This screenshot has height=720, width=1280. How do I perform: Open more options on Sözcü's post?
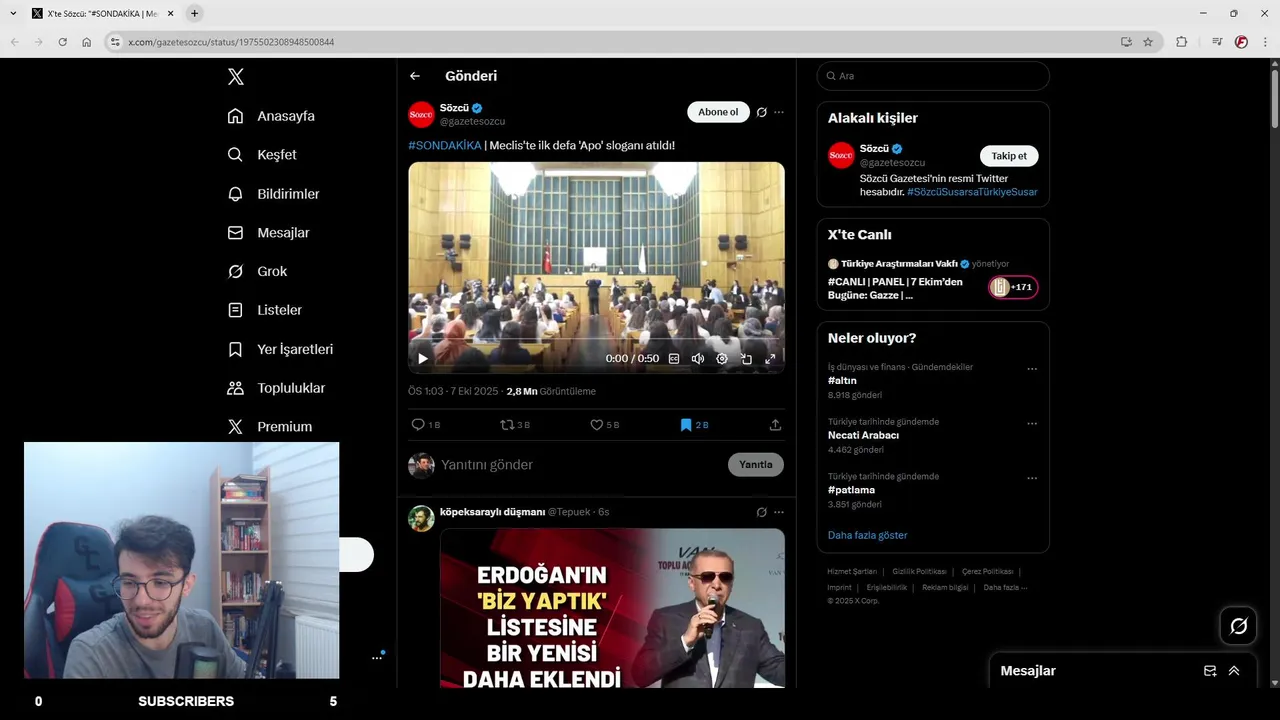coord(779,112)
